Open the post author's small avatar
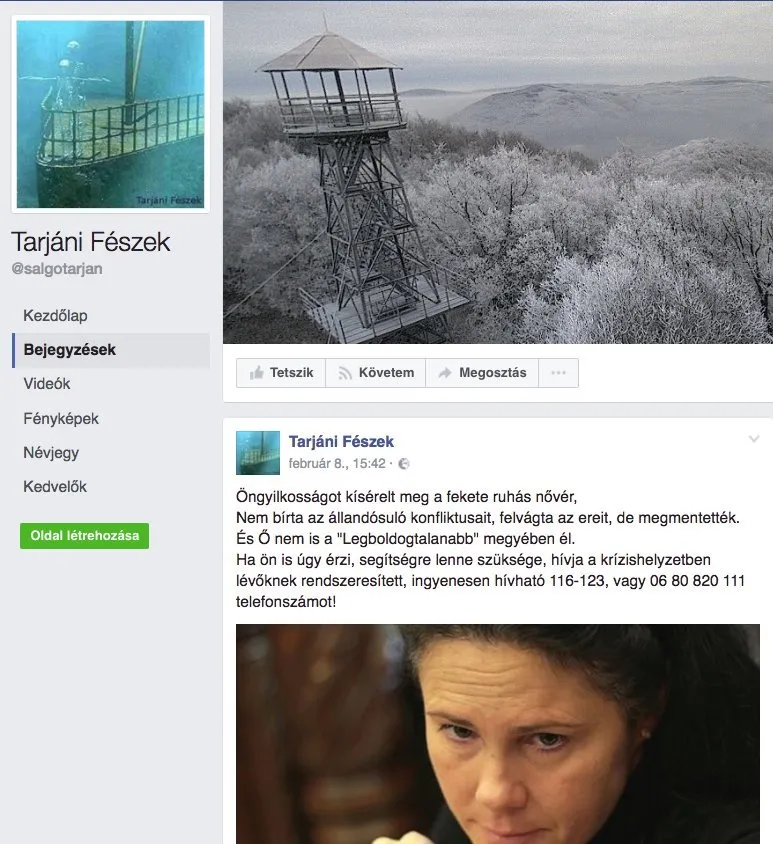The height and width of the screenshot is (844, 773). (258, 453)
